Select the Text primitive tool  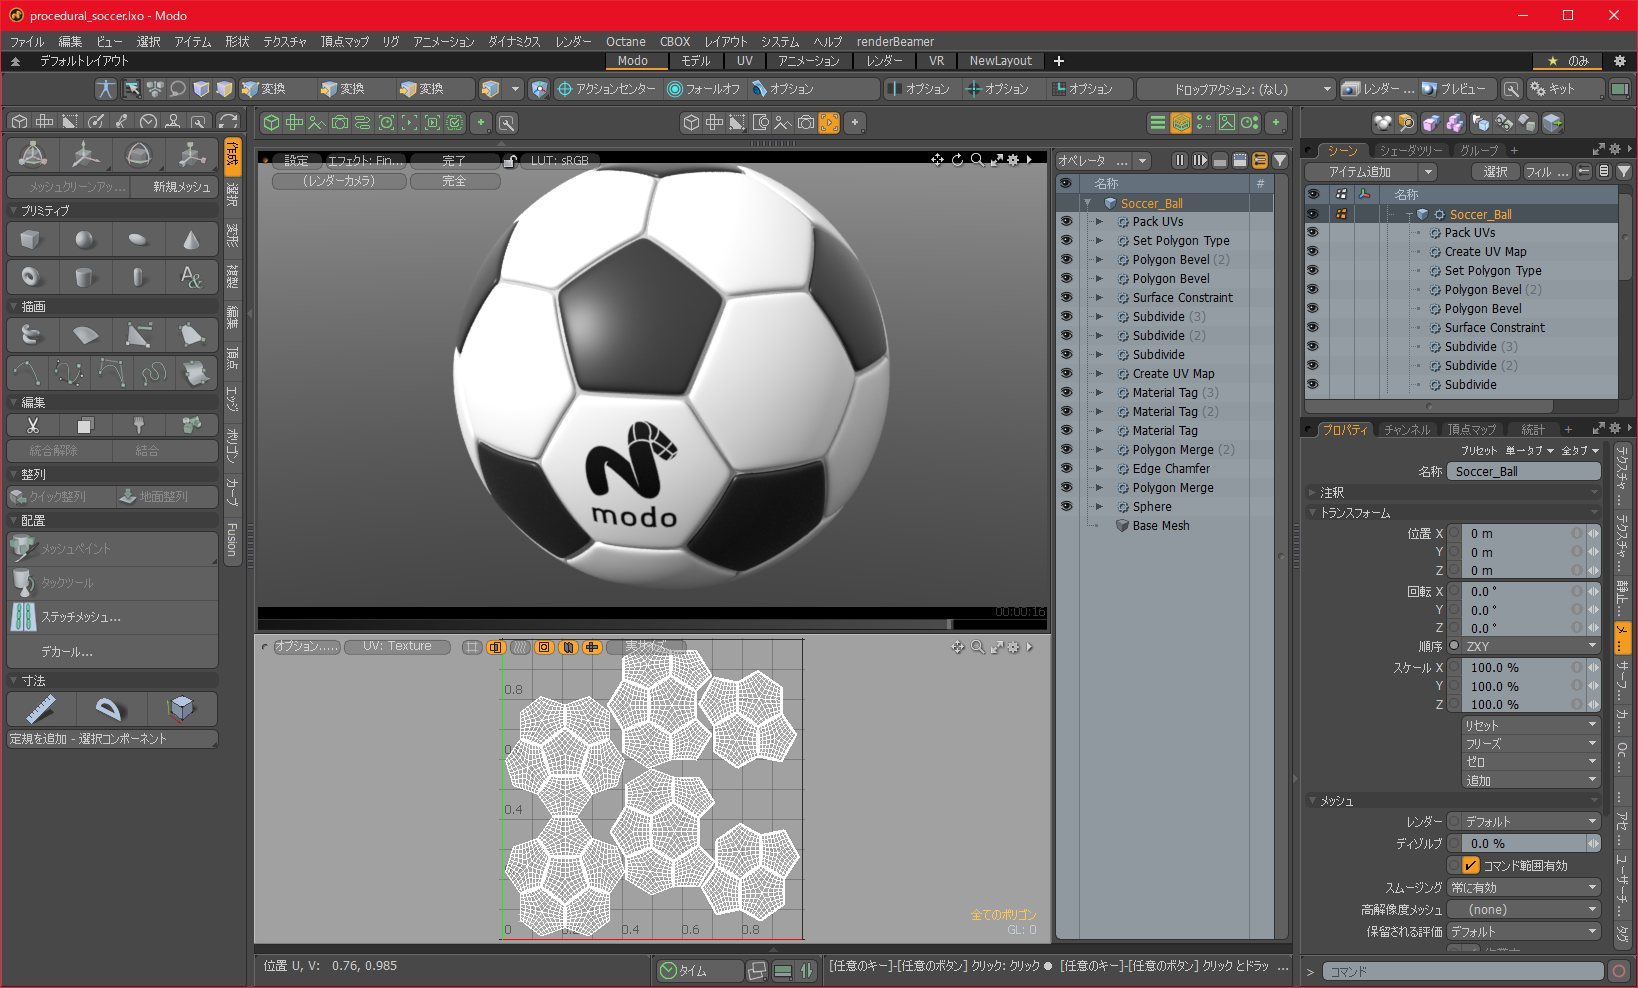[191, 277]
